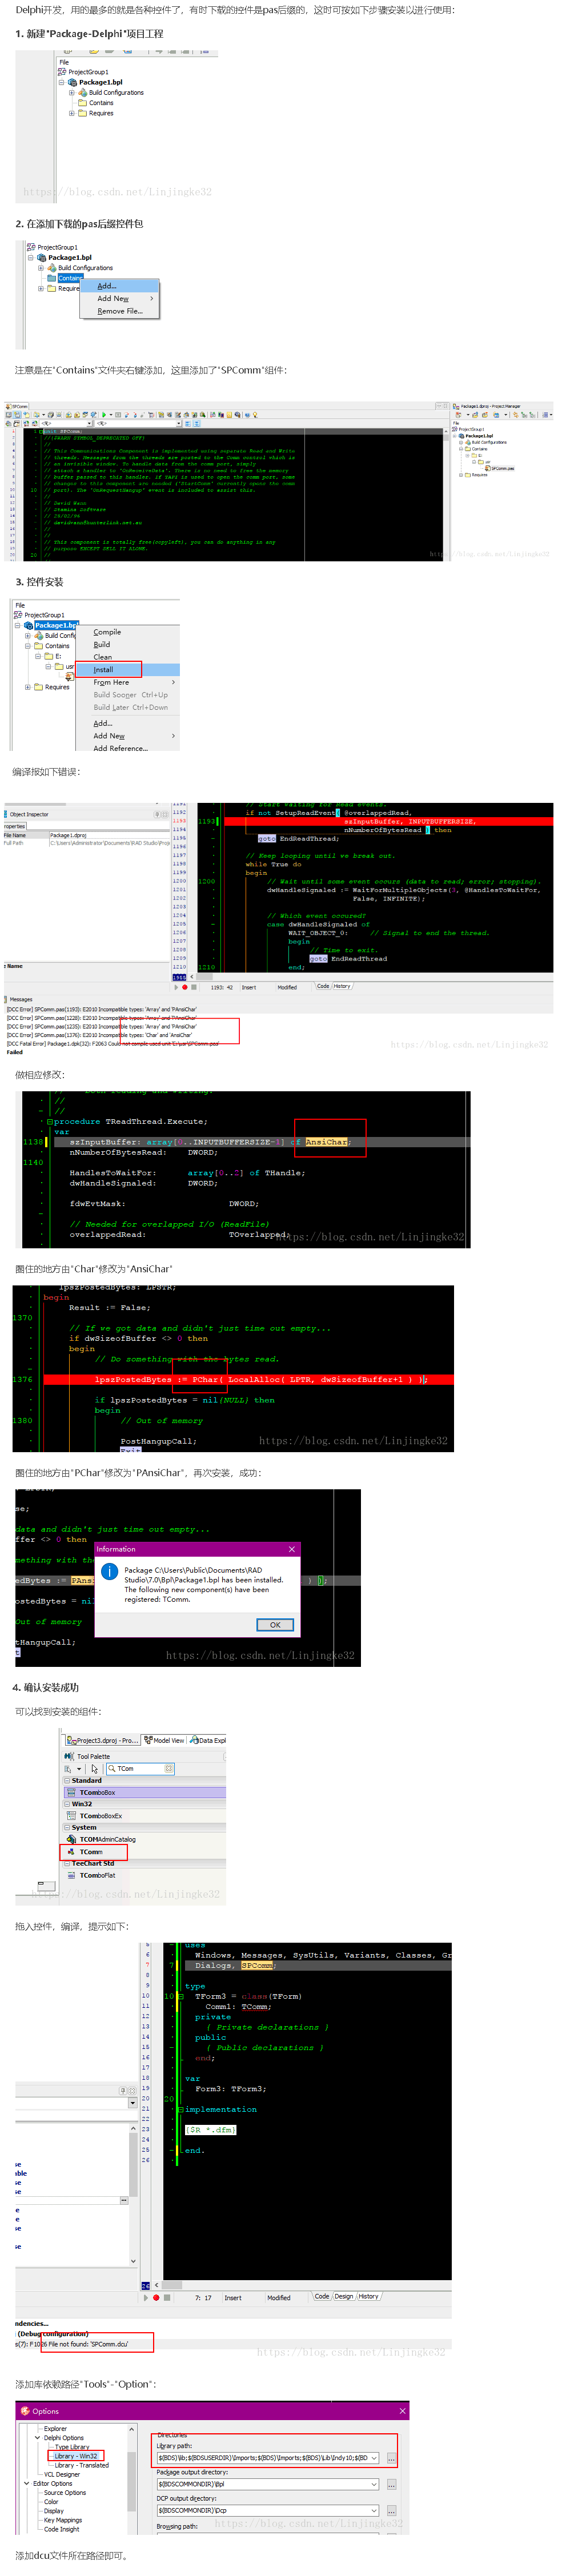Viewport: 562px width, 2576px height.
Task: Collapse the E: folder node under Contains
Action: 38,656
